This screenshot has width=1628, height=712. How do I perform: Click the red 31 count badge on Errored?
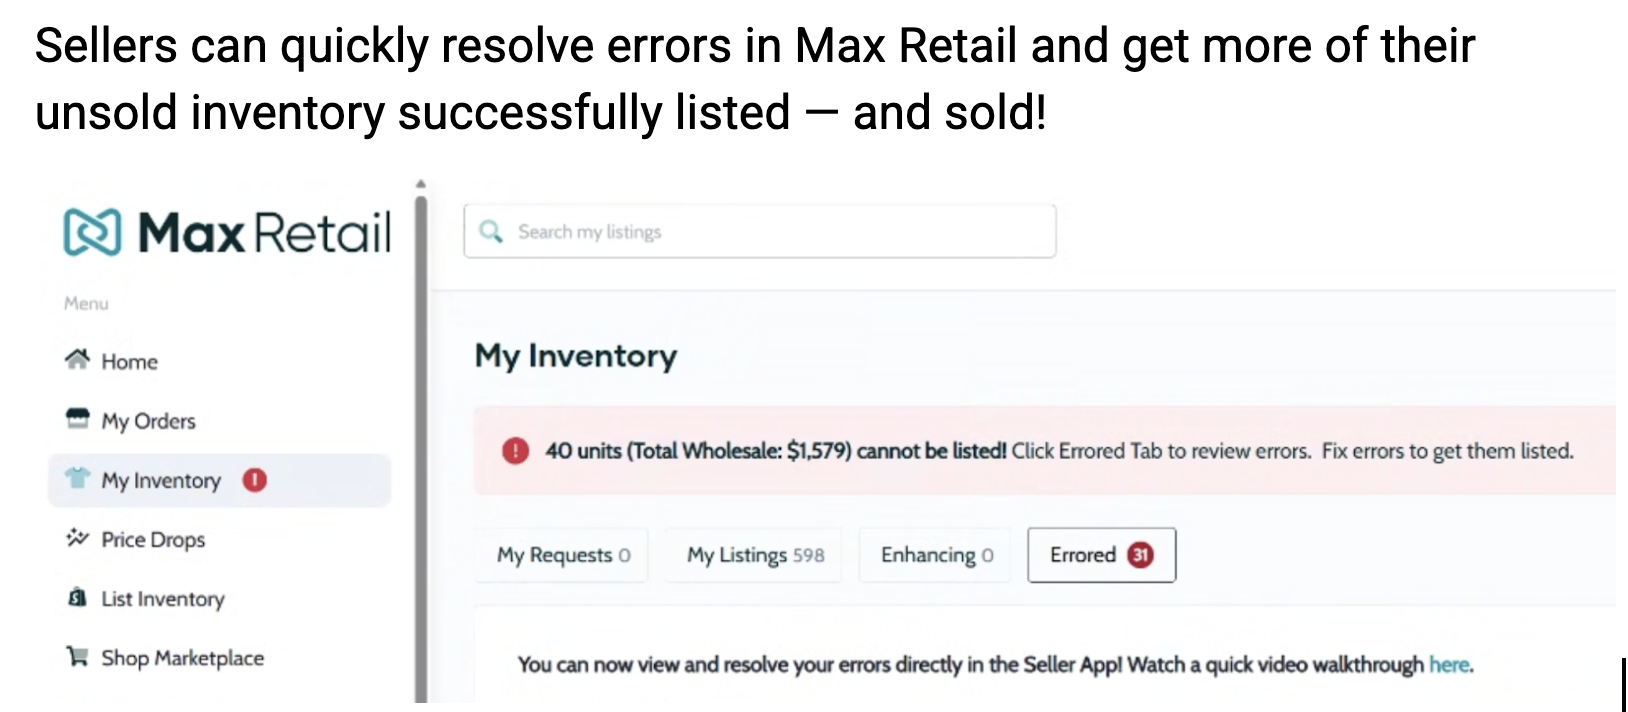tap(1140, 555)
